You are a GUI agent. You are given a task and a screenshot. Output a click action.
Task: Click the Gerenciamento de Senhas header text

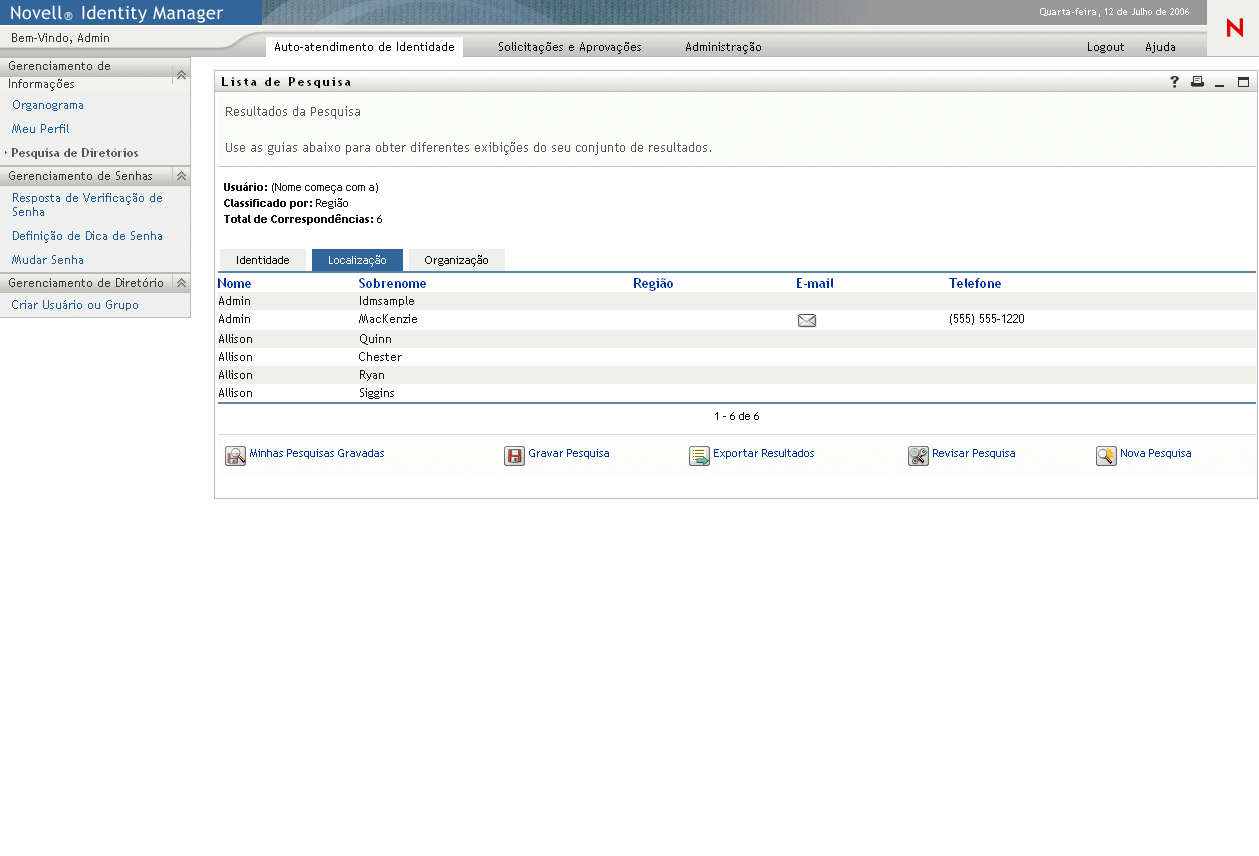80,176
